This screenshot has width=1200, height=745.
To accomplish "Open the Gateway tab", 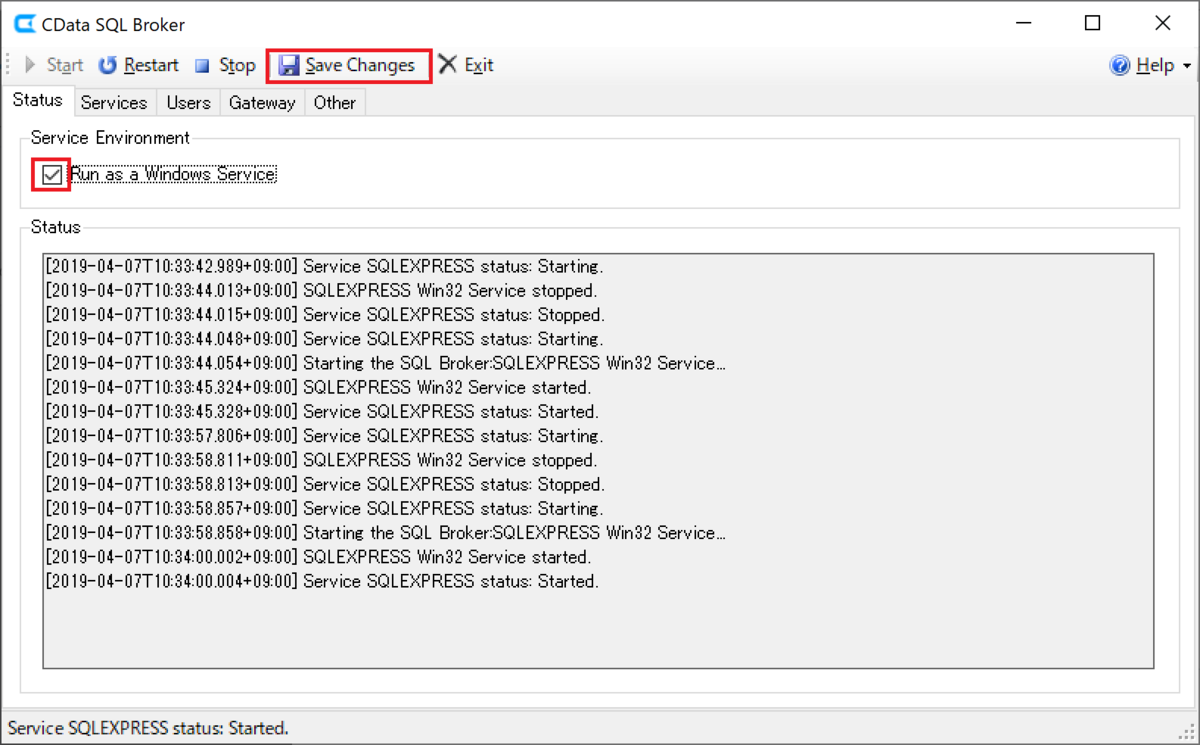I will pos(262,102).
